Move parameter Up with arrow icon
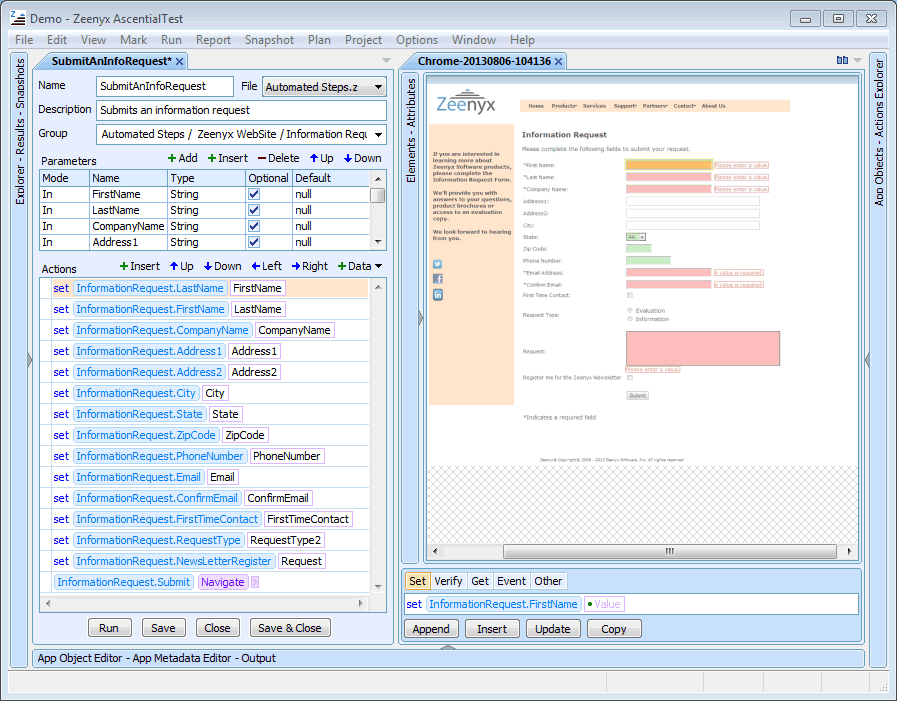The height and width of the screenshot is (701, 897). 312,158
